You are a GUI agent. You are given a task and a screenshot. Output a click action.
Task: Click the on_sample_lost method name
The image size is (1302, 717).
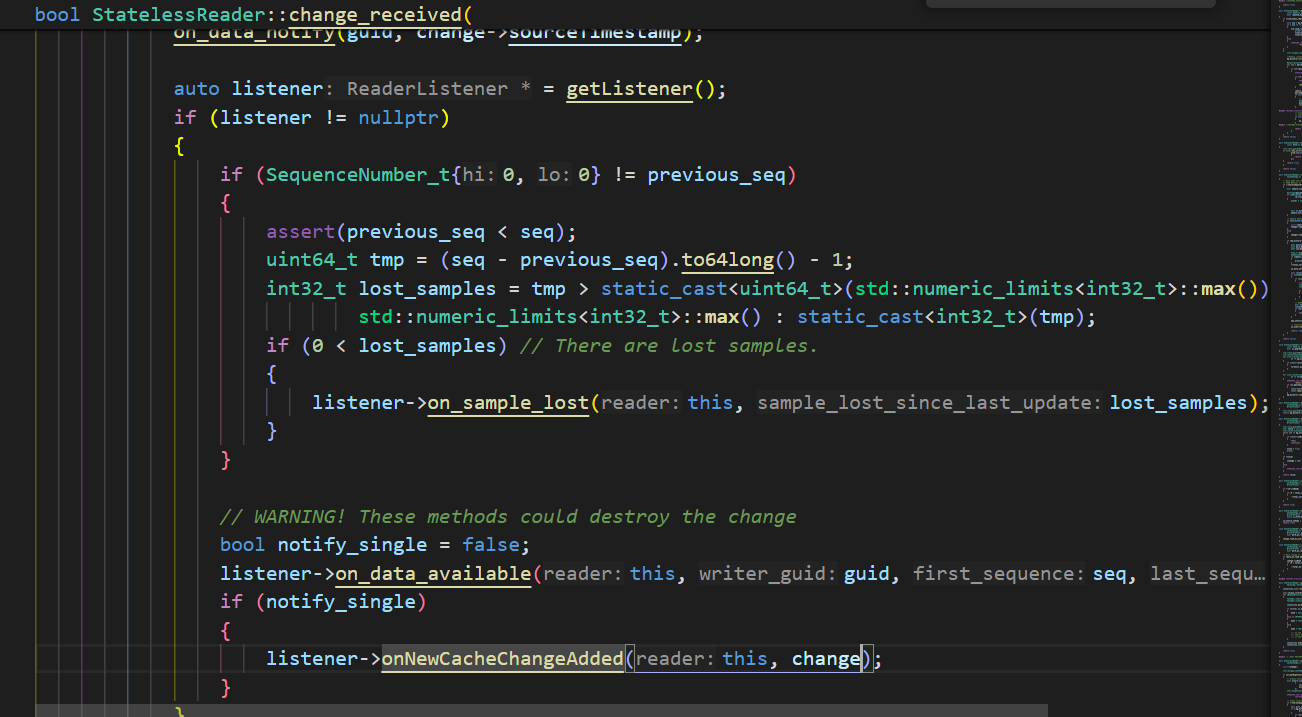pos(507,403)
